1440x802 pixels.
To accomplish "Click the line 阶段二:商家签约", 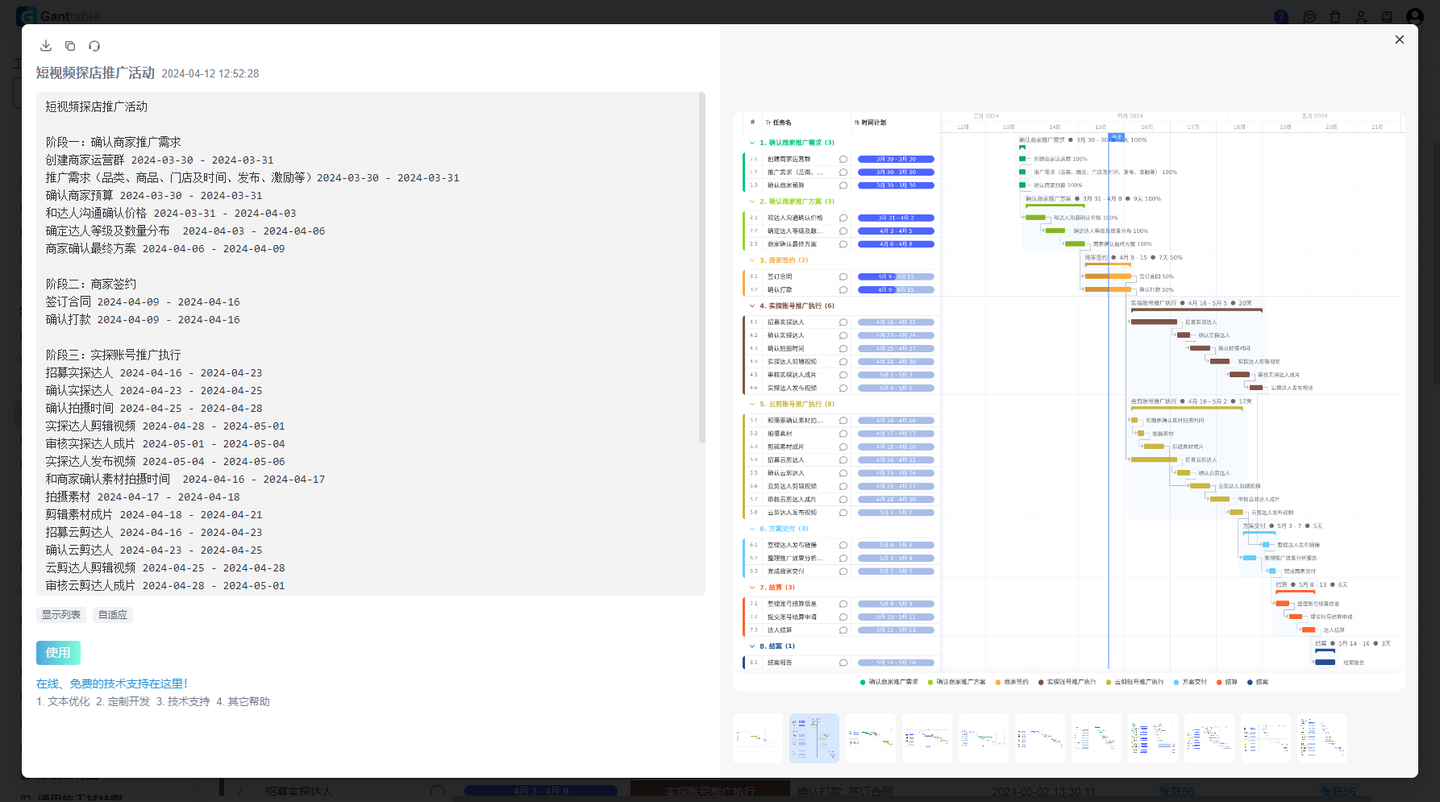I will click(x=91, y=284).
